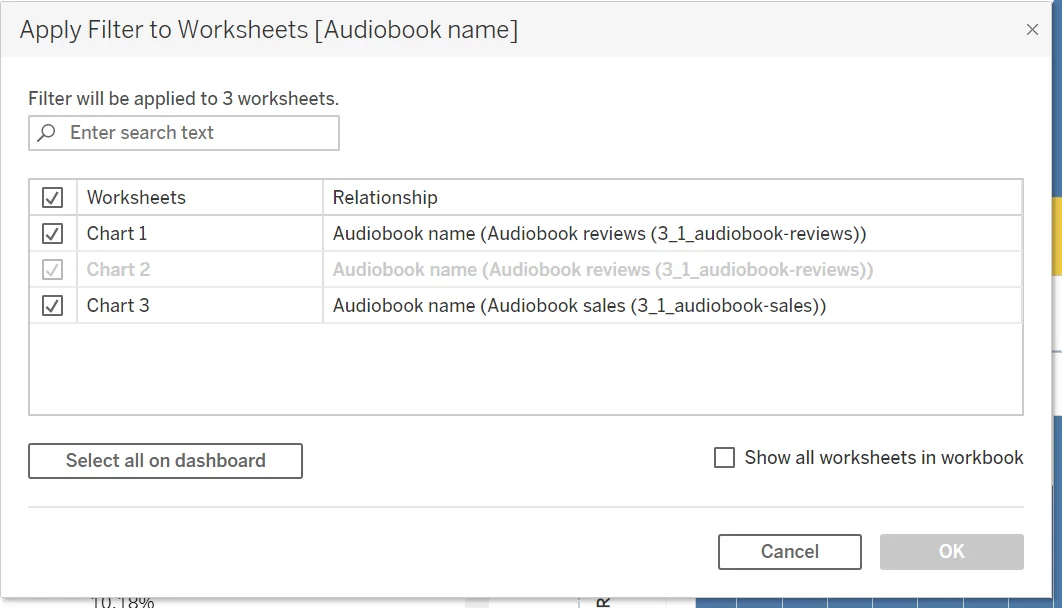The height and width of the screenshot is (608, 1062).
Task: Click the Apply Filter to Worksheets title
Action: click(268, 30)
